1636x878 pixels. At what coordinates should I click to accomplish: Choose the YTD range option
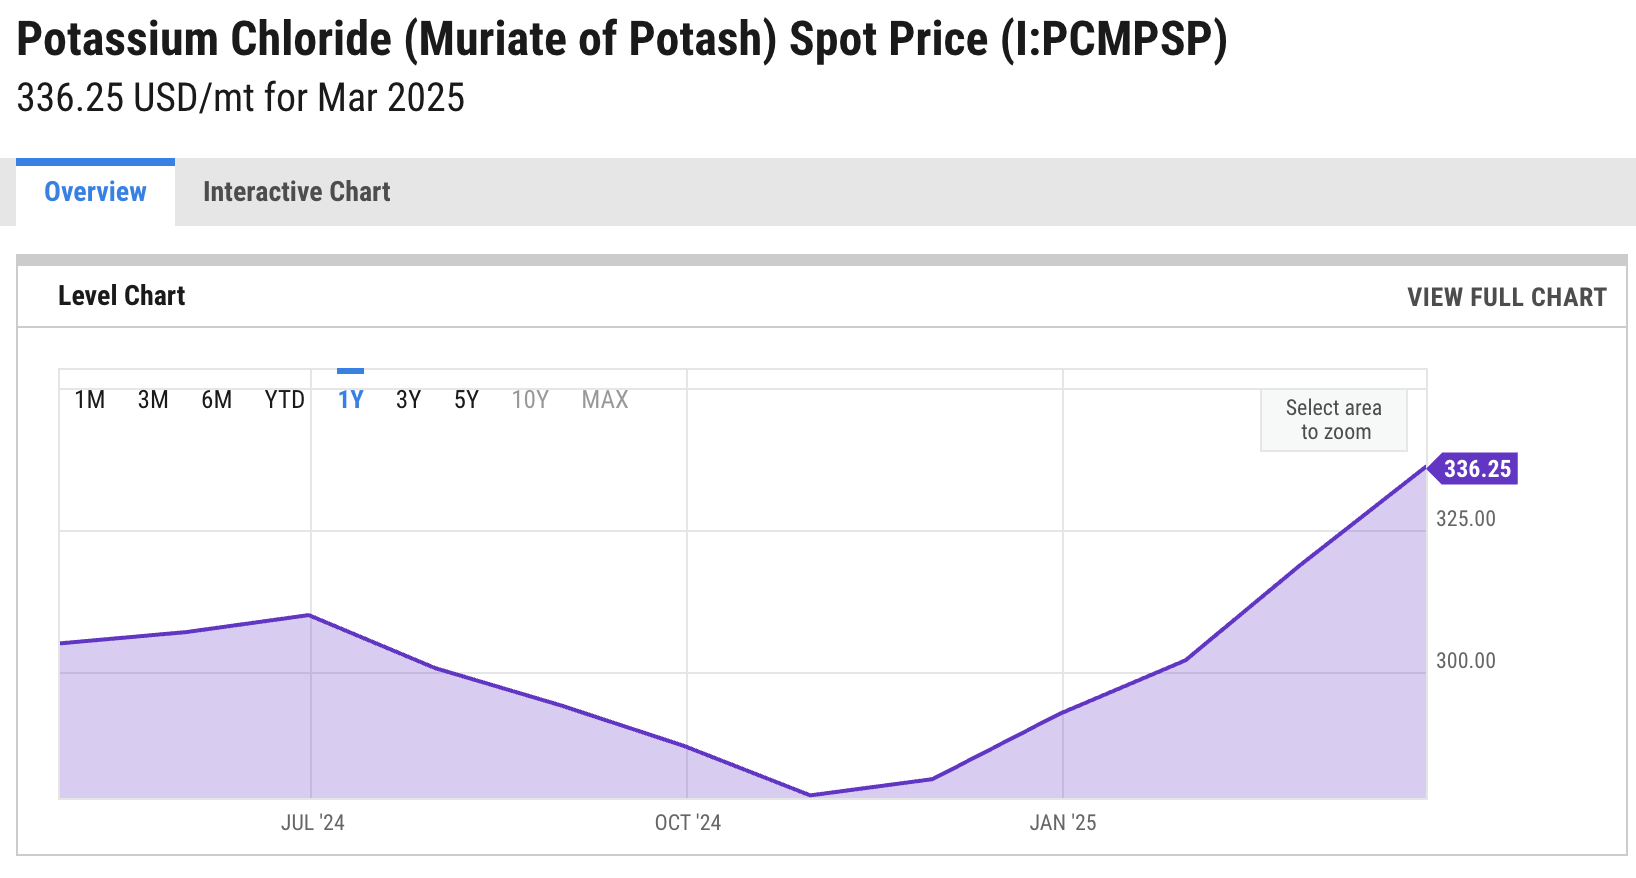tap(284, 400)
